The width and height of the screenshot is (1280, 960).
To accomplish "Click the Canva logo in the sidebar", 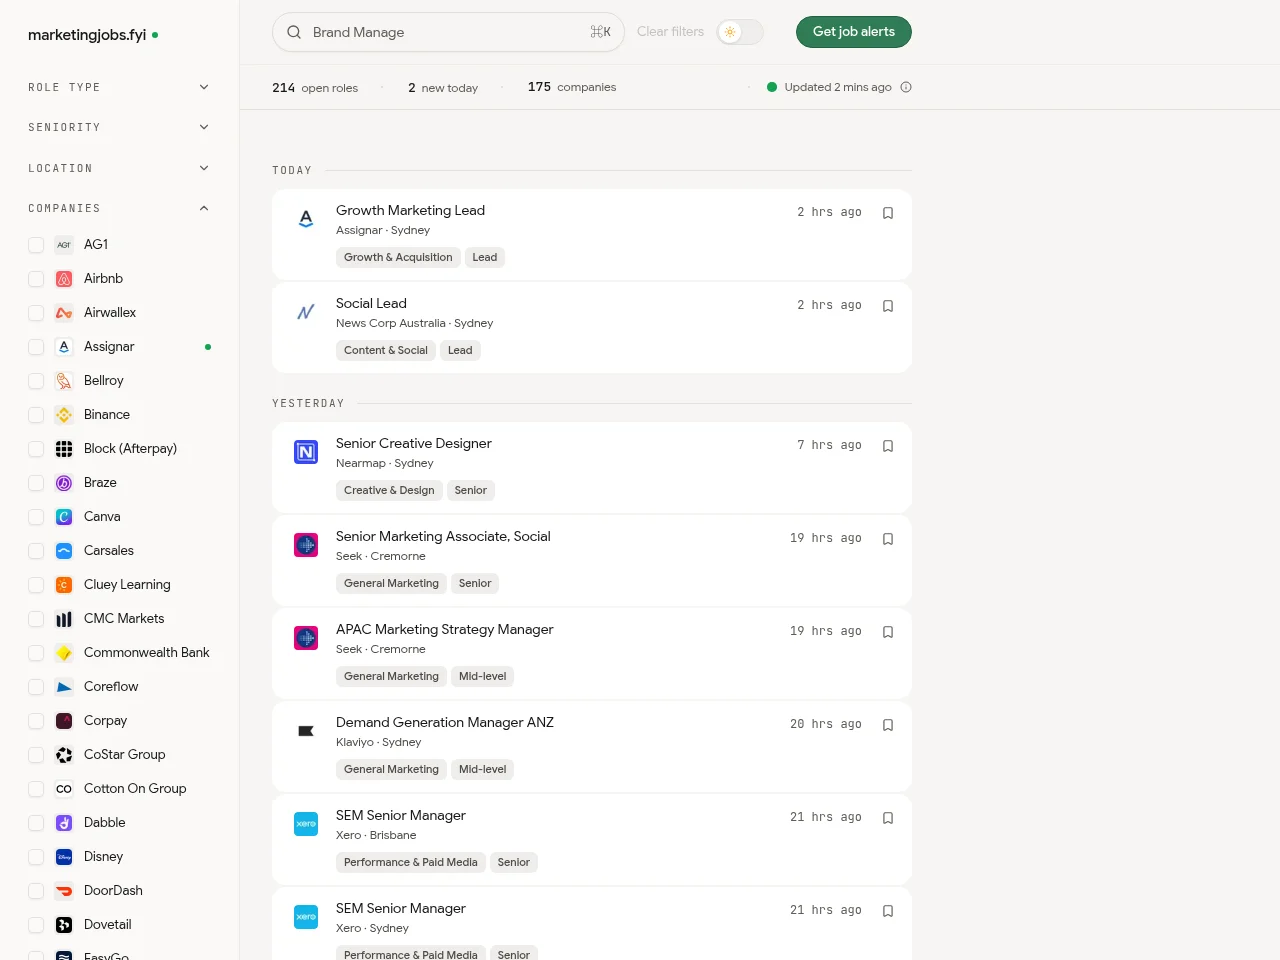I will 64,517.
